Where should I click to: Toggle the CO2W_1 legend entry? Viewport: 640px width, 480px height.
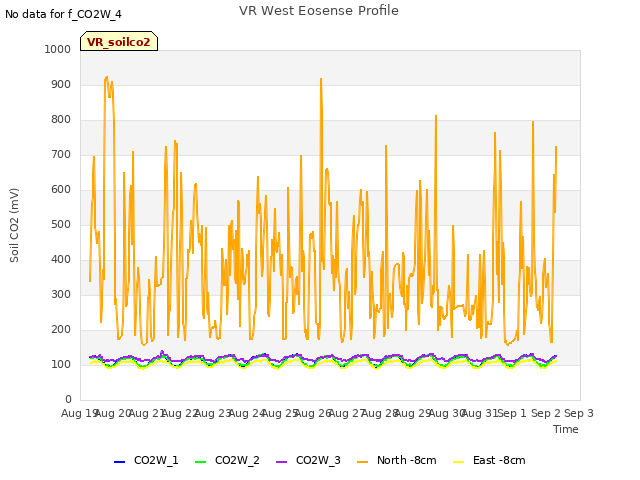point(146,460)
